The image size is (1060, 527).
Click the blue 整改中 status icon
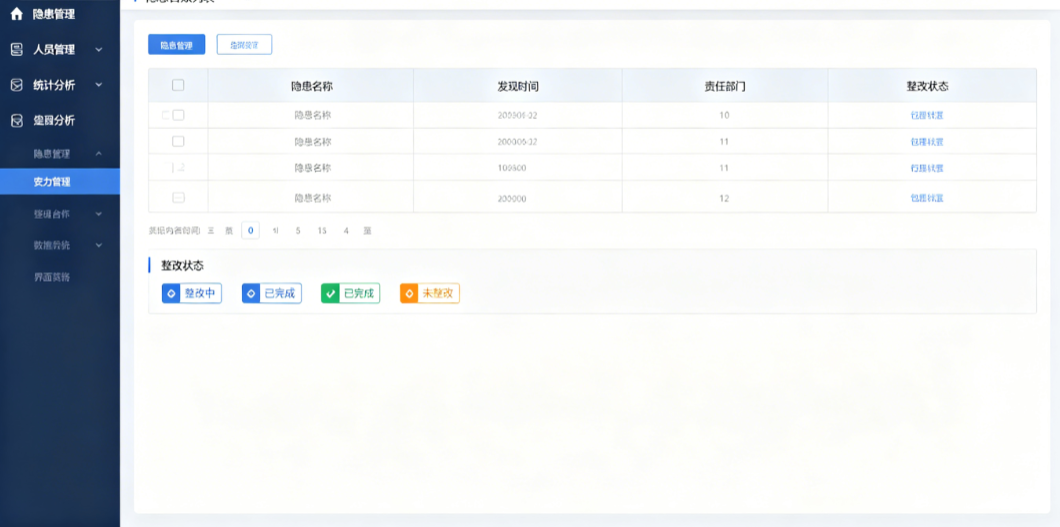(171, 293)
